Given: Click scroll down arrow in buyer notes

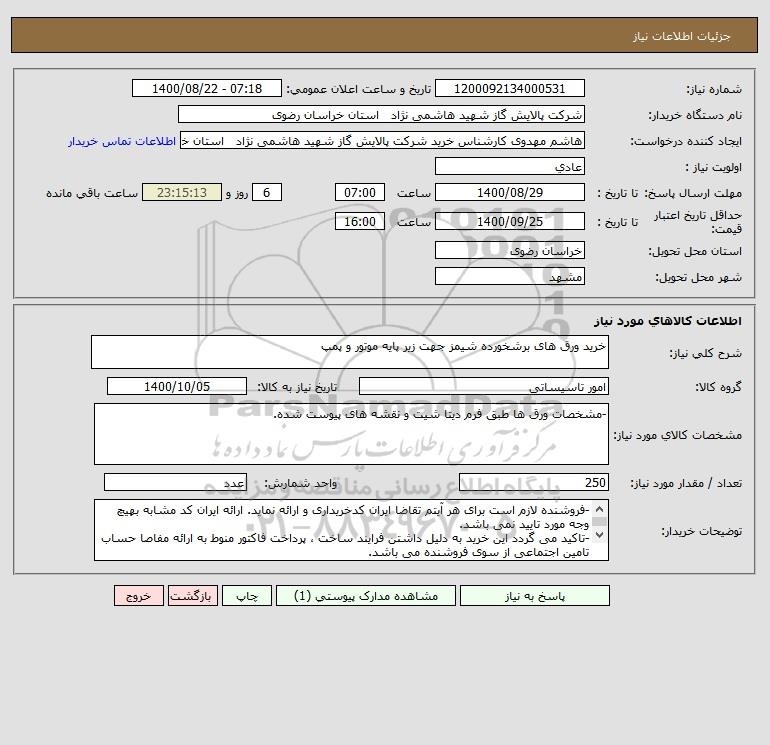Looking at the screenshot, I should (599, 534).
